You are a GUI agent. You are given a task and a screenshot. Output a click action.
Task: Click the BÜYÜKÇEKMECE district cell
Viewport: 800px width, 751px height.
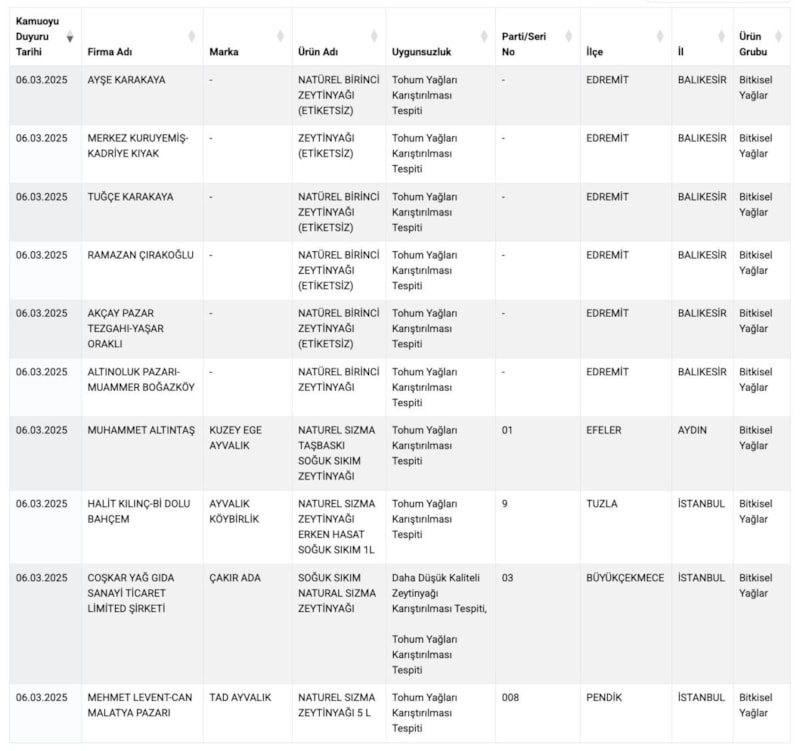coord(624,578)
